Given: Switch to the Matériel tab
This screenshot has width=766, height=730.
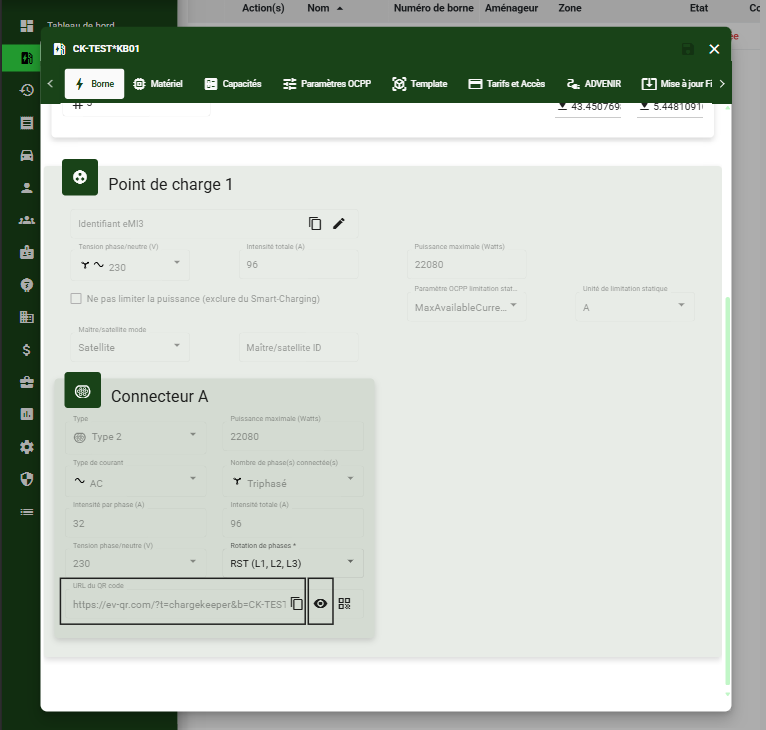Looking at the screenshot, I should click(x=158, y=84).
